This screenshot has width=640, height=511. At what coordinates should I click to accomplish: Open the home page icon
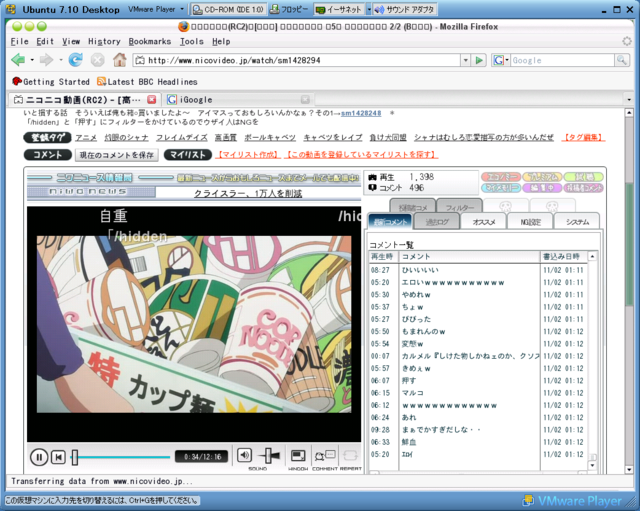(120, 60)
